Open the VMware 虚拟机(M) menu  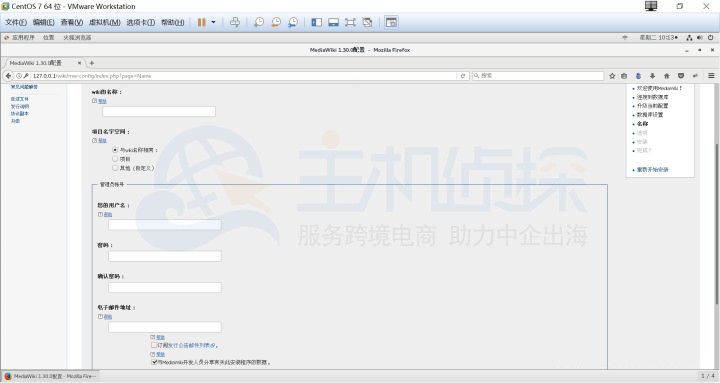click(x=105, y=22)
